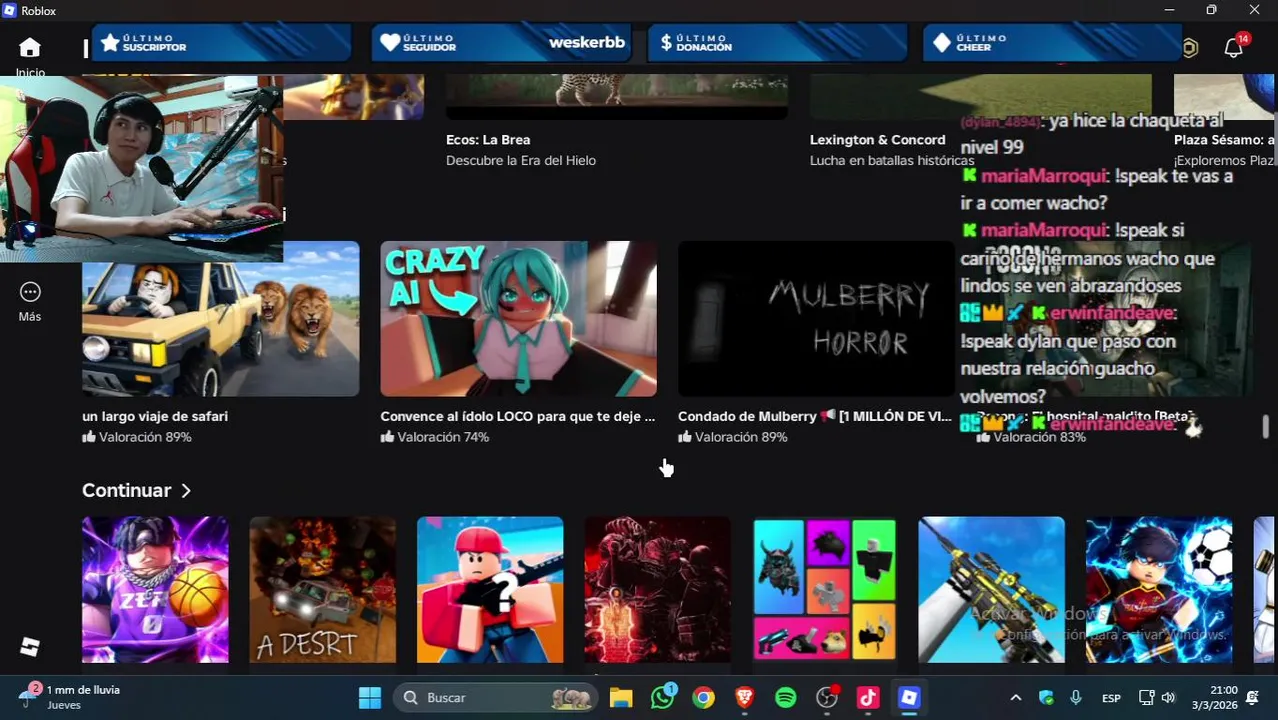The image size is (1278, 720).
Task: Open Roblox notifications bell
Action: [x=1234, y=48]
